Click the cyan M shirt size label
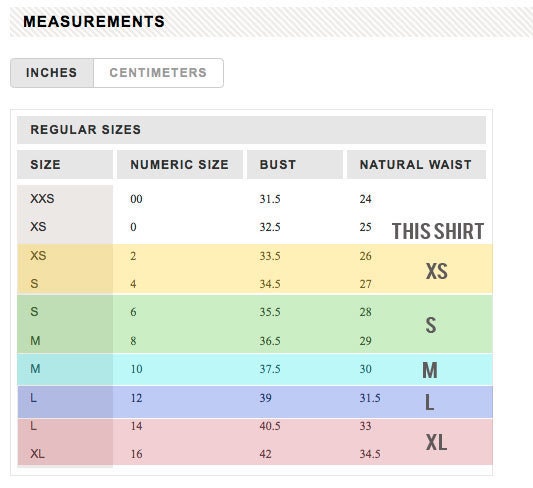Image resolution: width=533 pixels, height=488 pixels. (x=430, y=370)
